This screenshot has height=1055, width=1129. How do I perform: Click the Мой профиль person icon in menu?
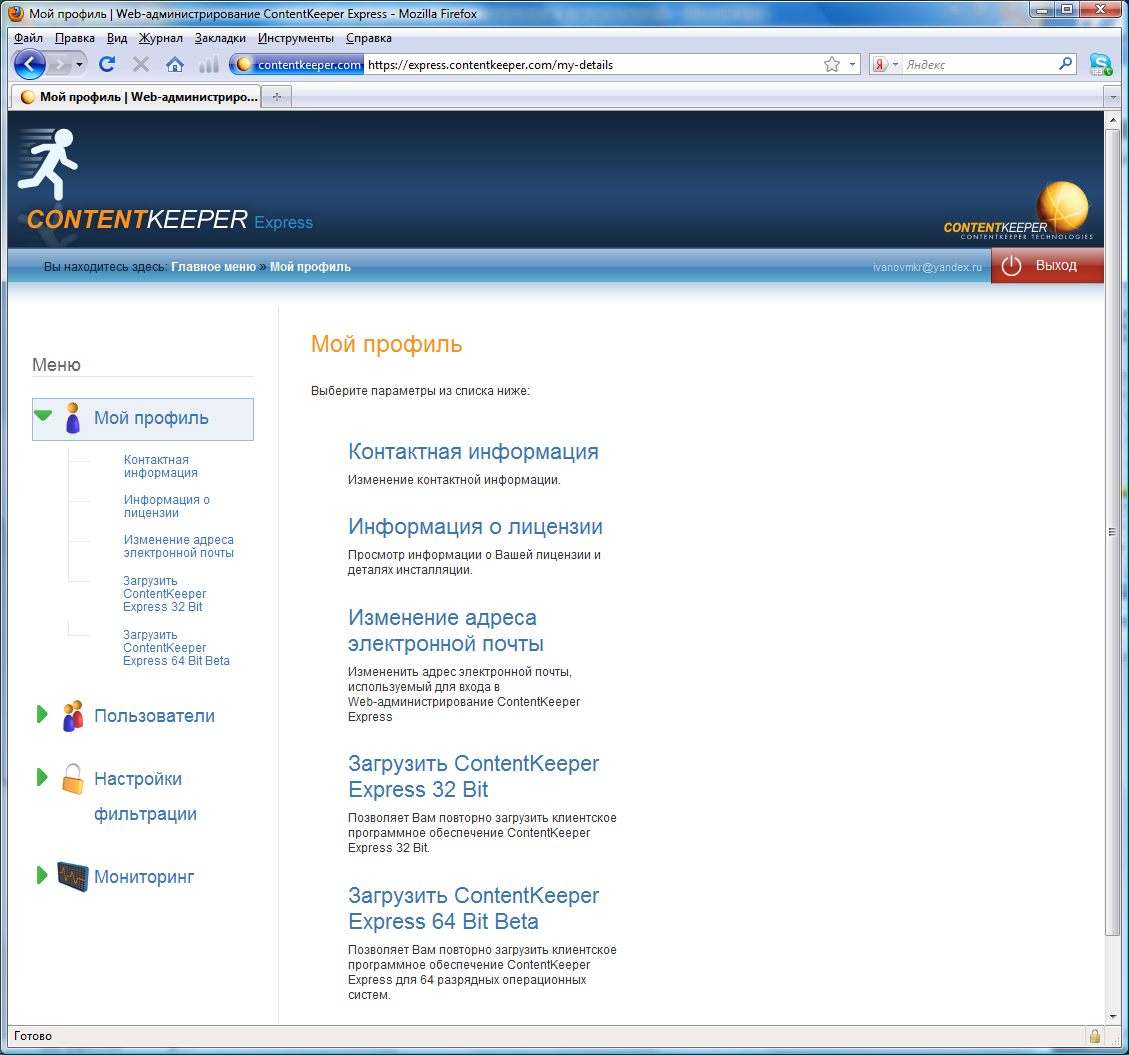point(73,418)
